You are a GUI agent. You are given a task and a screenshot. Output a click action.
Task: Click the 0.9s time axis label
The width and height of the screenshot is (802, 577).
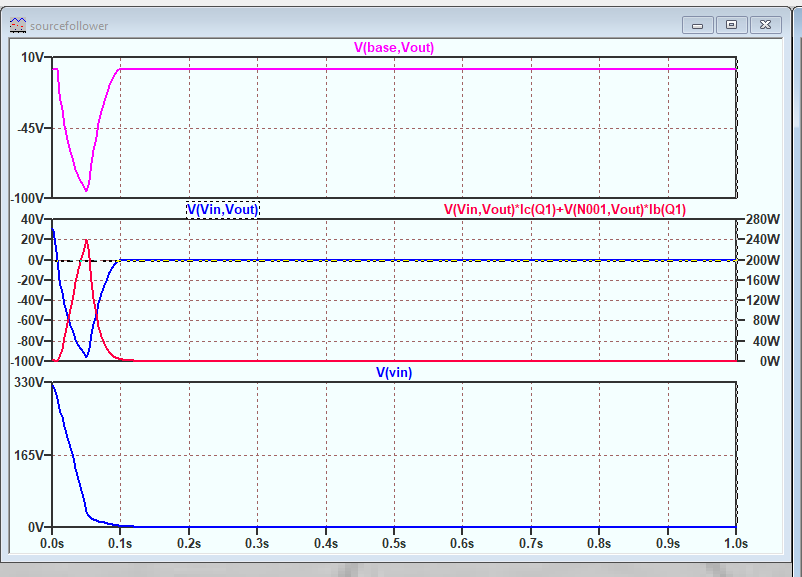[667, 544]
